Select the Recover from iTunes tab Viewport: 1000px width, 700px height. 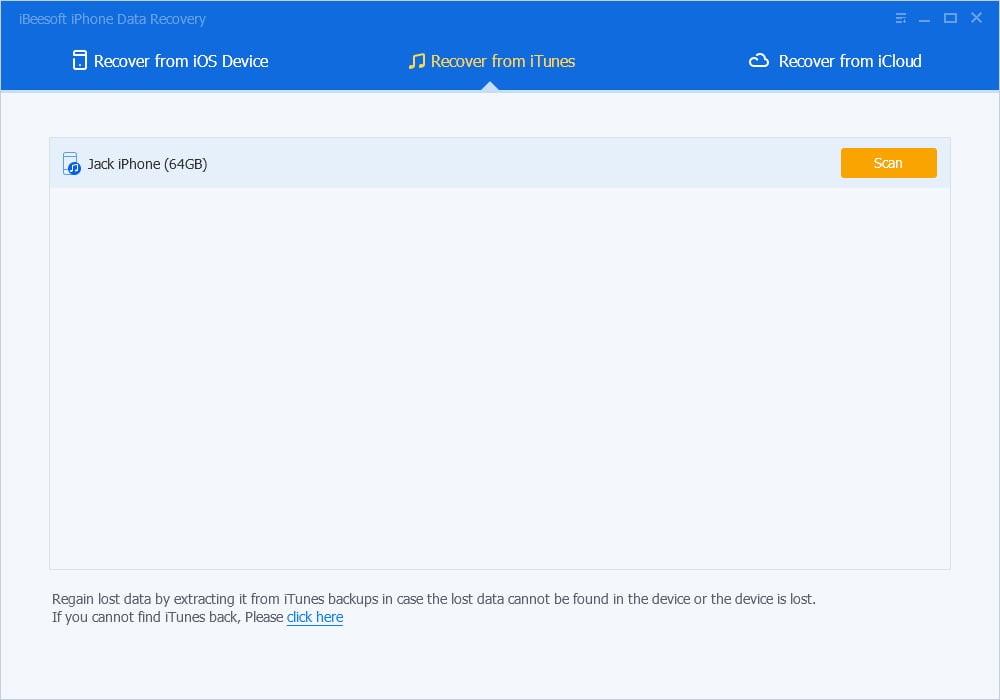tap(492, 61)
